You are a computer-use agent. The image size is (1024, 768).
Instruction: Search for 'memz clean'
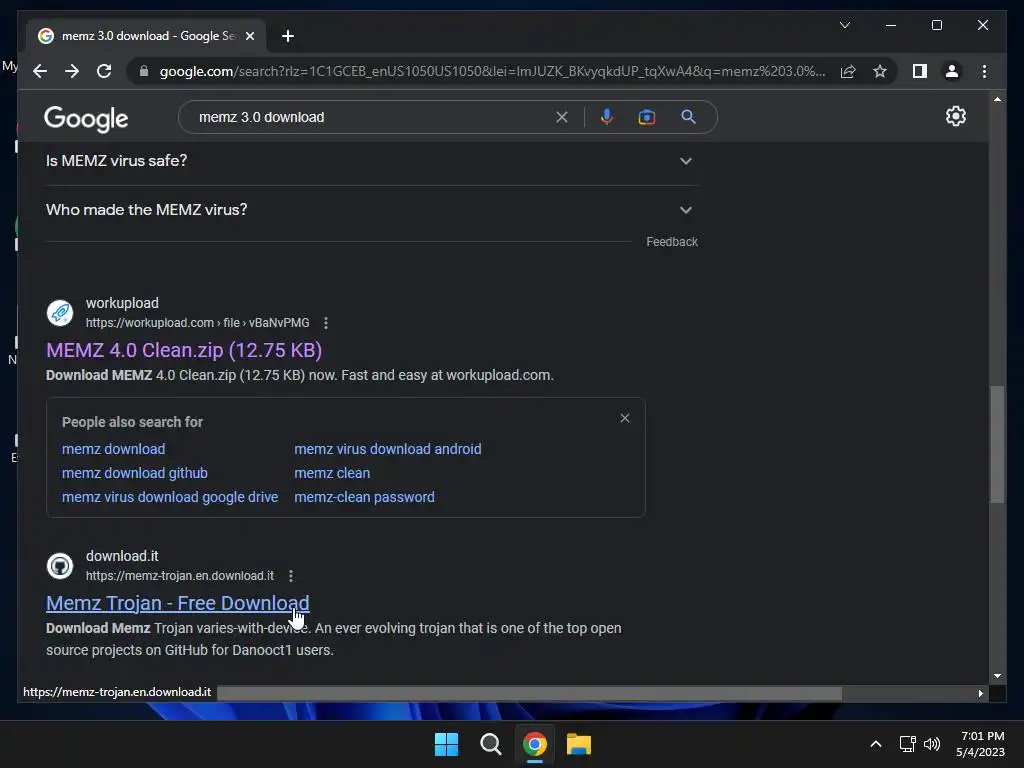(x=332, y=473)
